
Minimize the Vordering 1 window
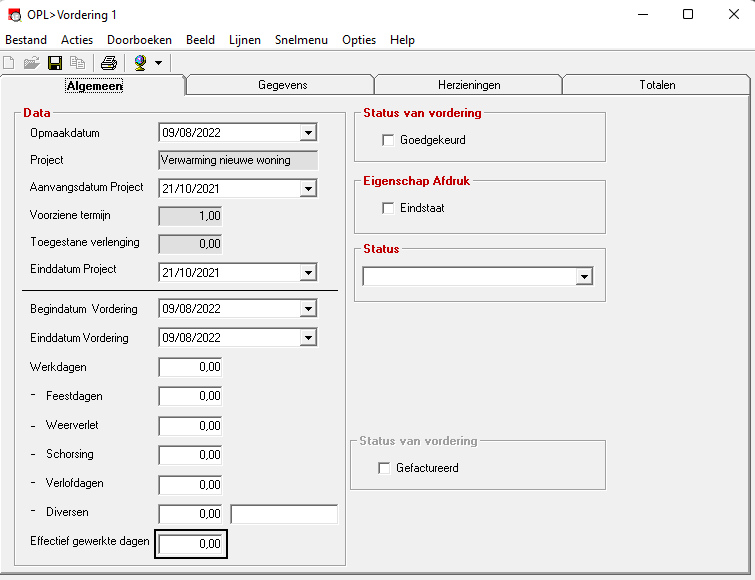click(643, 14)
